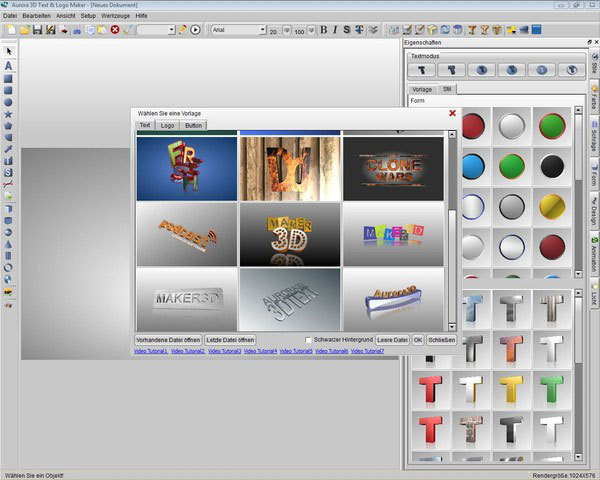Open a file with folder icon
600x480 pixels.
pos(25,29)
